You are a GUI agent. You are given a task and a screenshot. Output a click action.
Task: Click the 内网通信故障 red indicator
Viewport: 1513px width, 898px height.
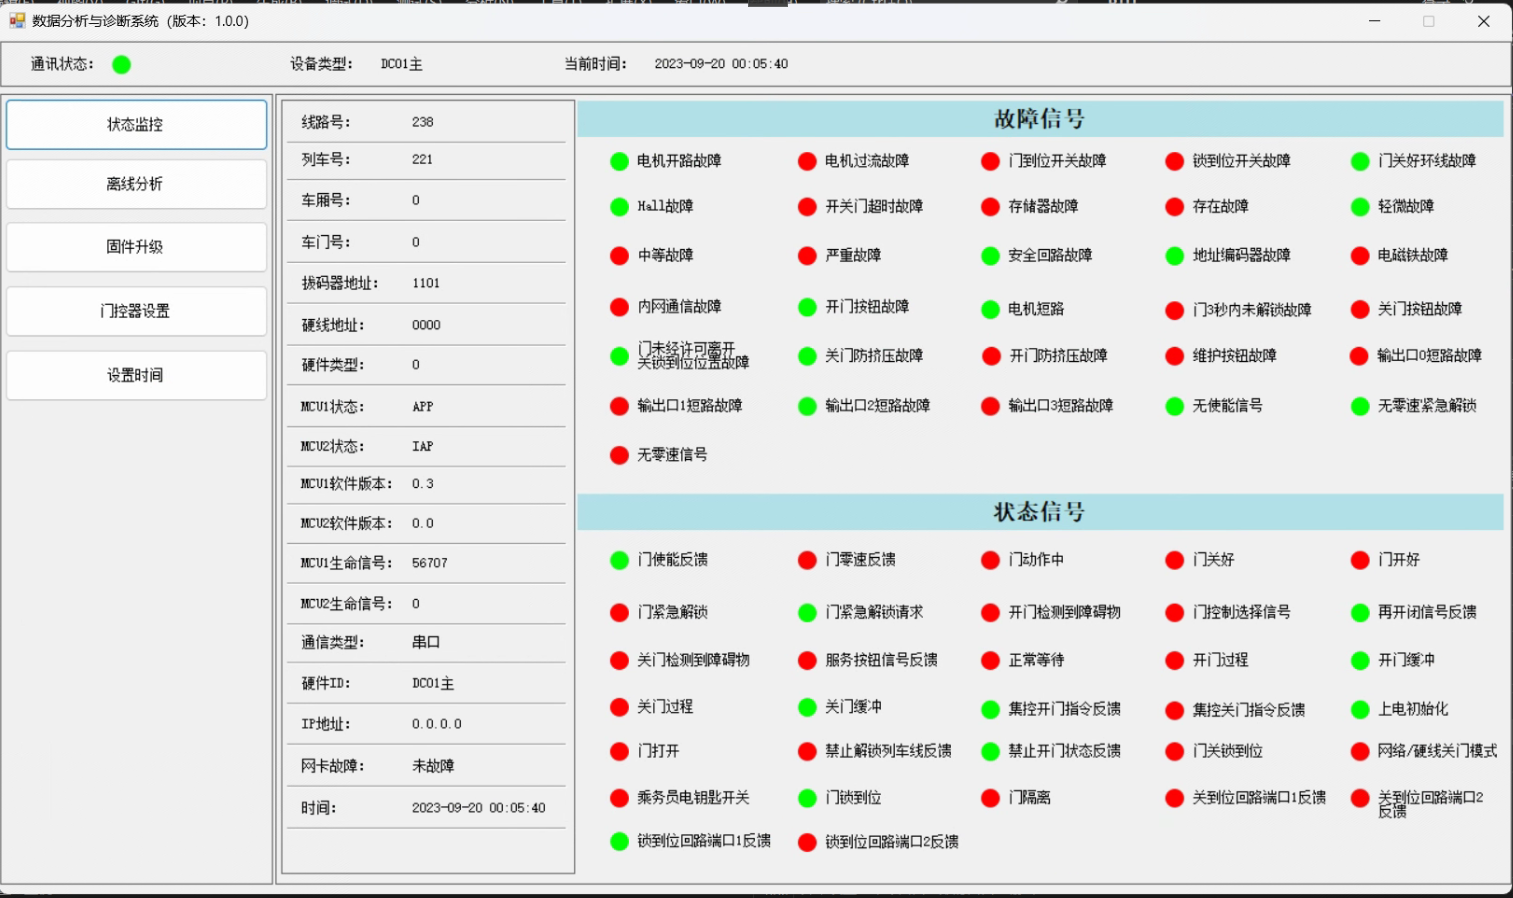point(619,307)
